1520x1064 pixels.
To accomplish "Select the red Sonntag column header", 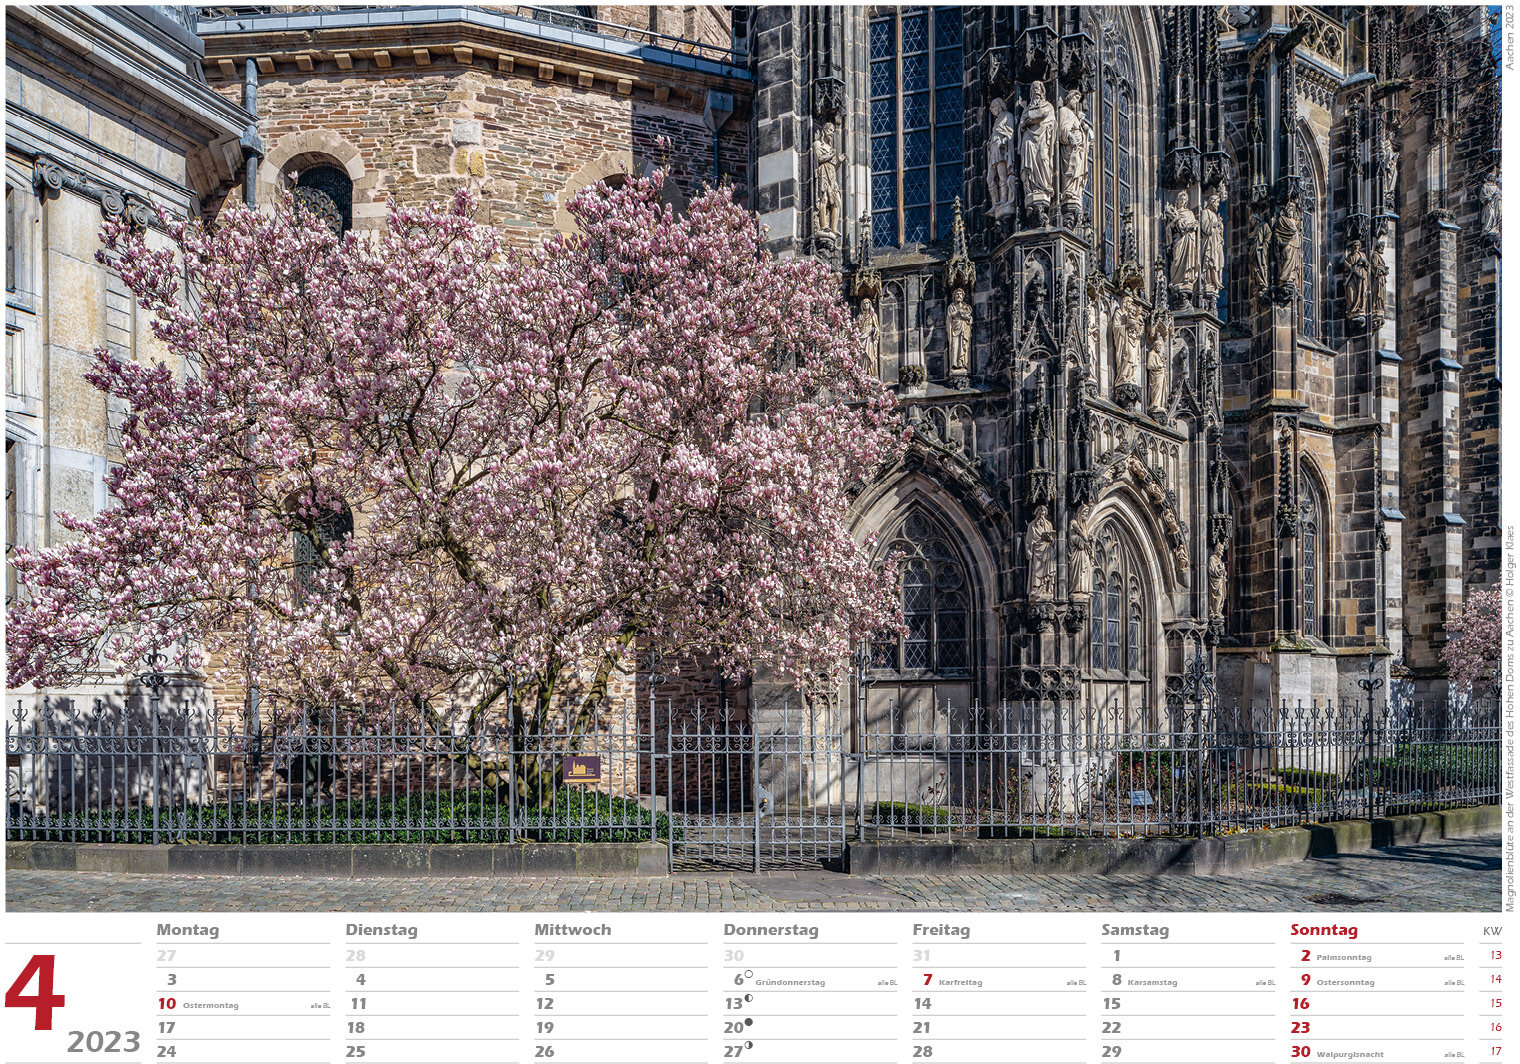I will [1323, 930].
